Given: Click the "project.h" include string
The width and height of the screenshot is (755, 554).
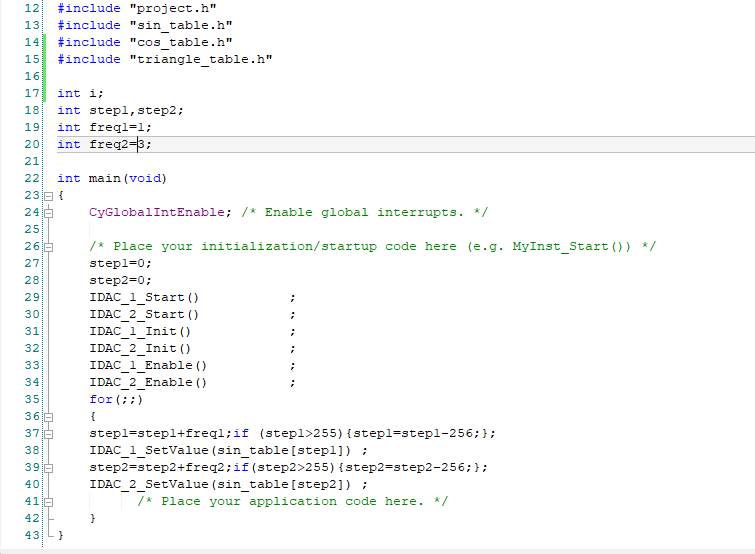Looking at the screenshot, I should [173, 8].
